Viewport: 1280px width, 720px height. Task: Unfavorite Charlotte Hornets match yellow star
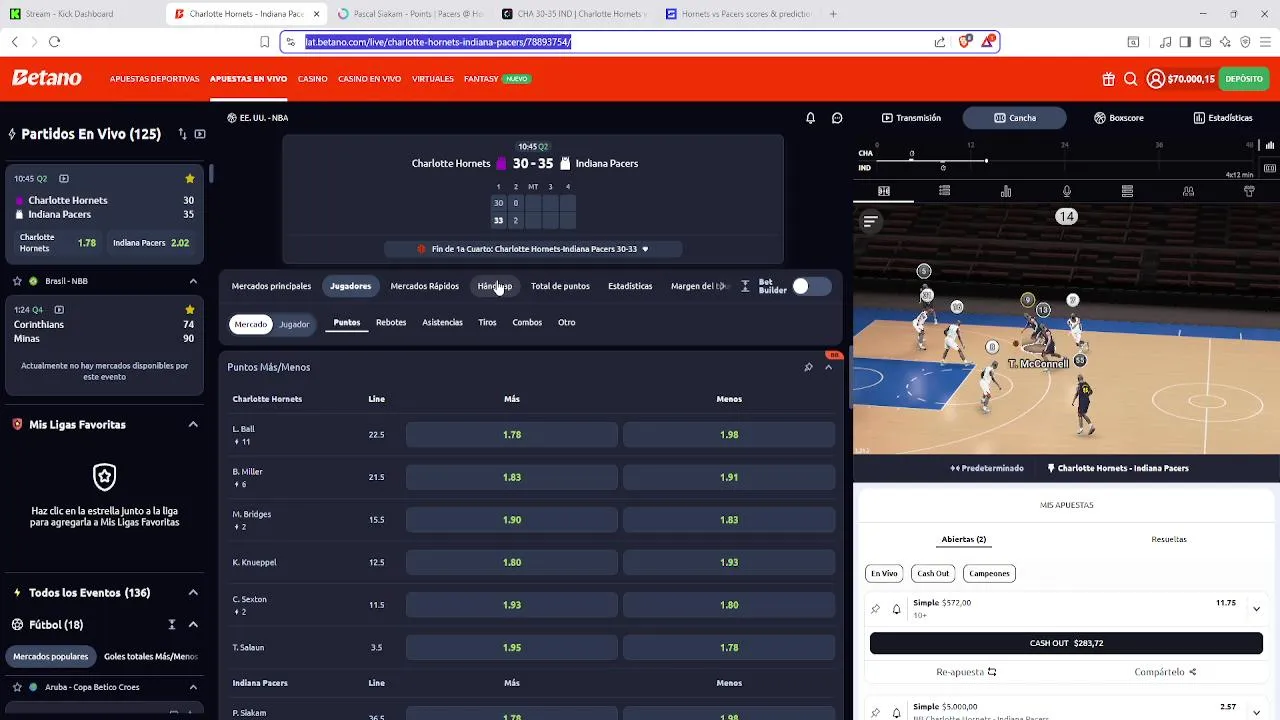189,179
